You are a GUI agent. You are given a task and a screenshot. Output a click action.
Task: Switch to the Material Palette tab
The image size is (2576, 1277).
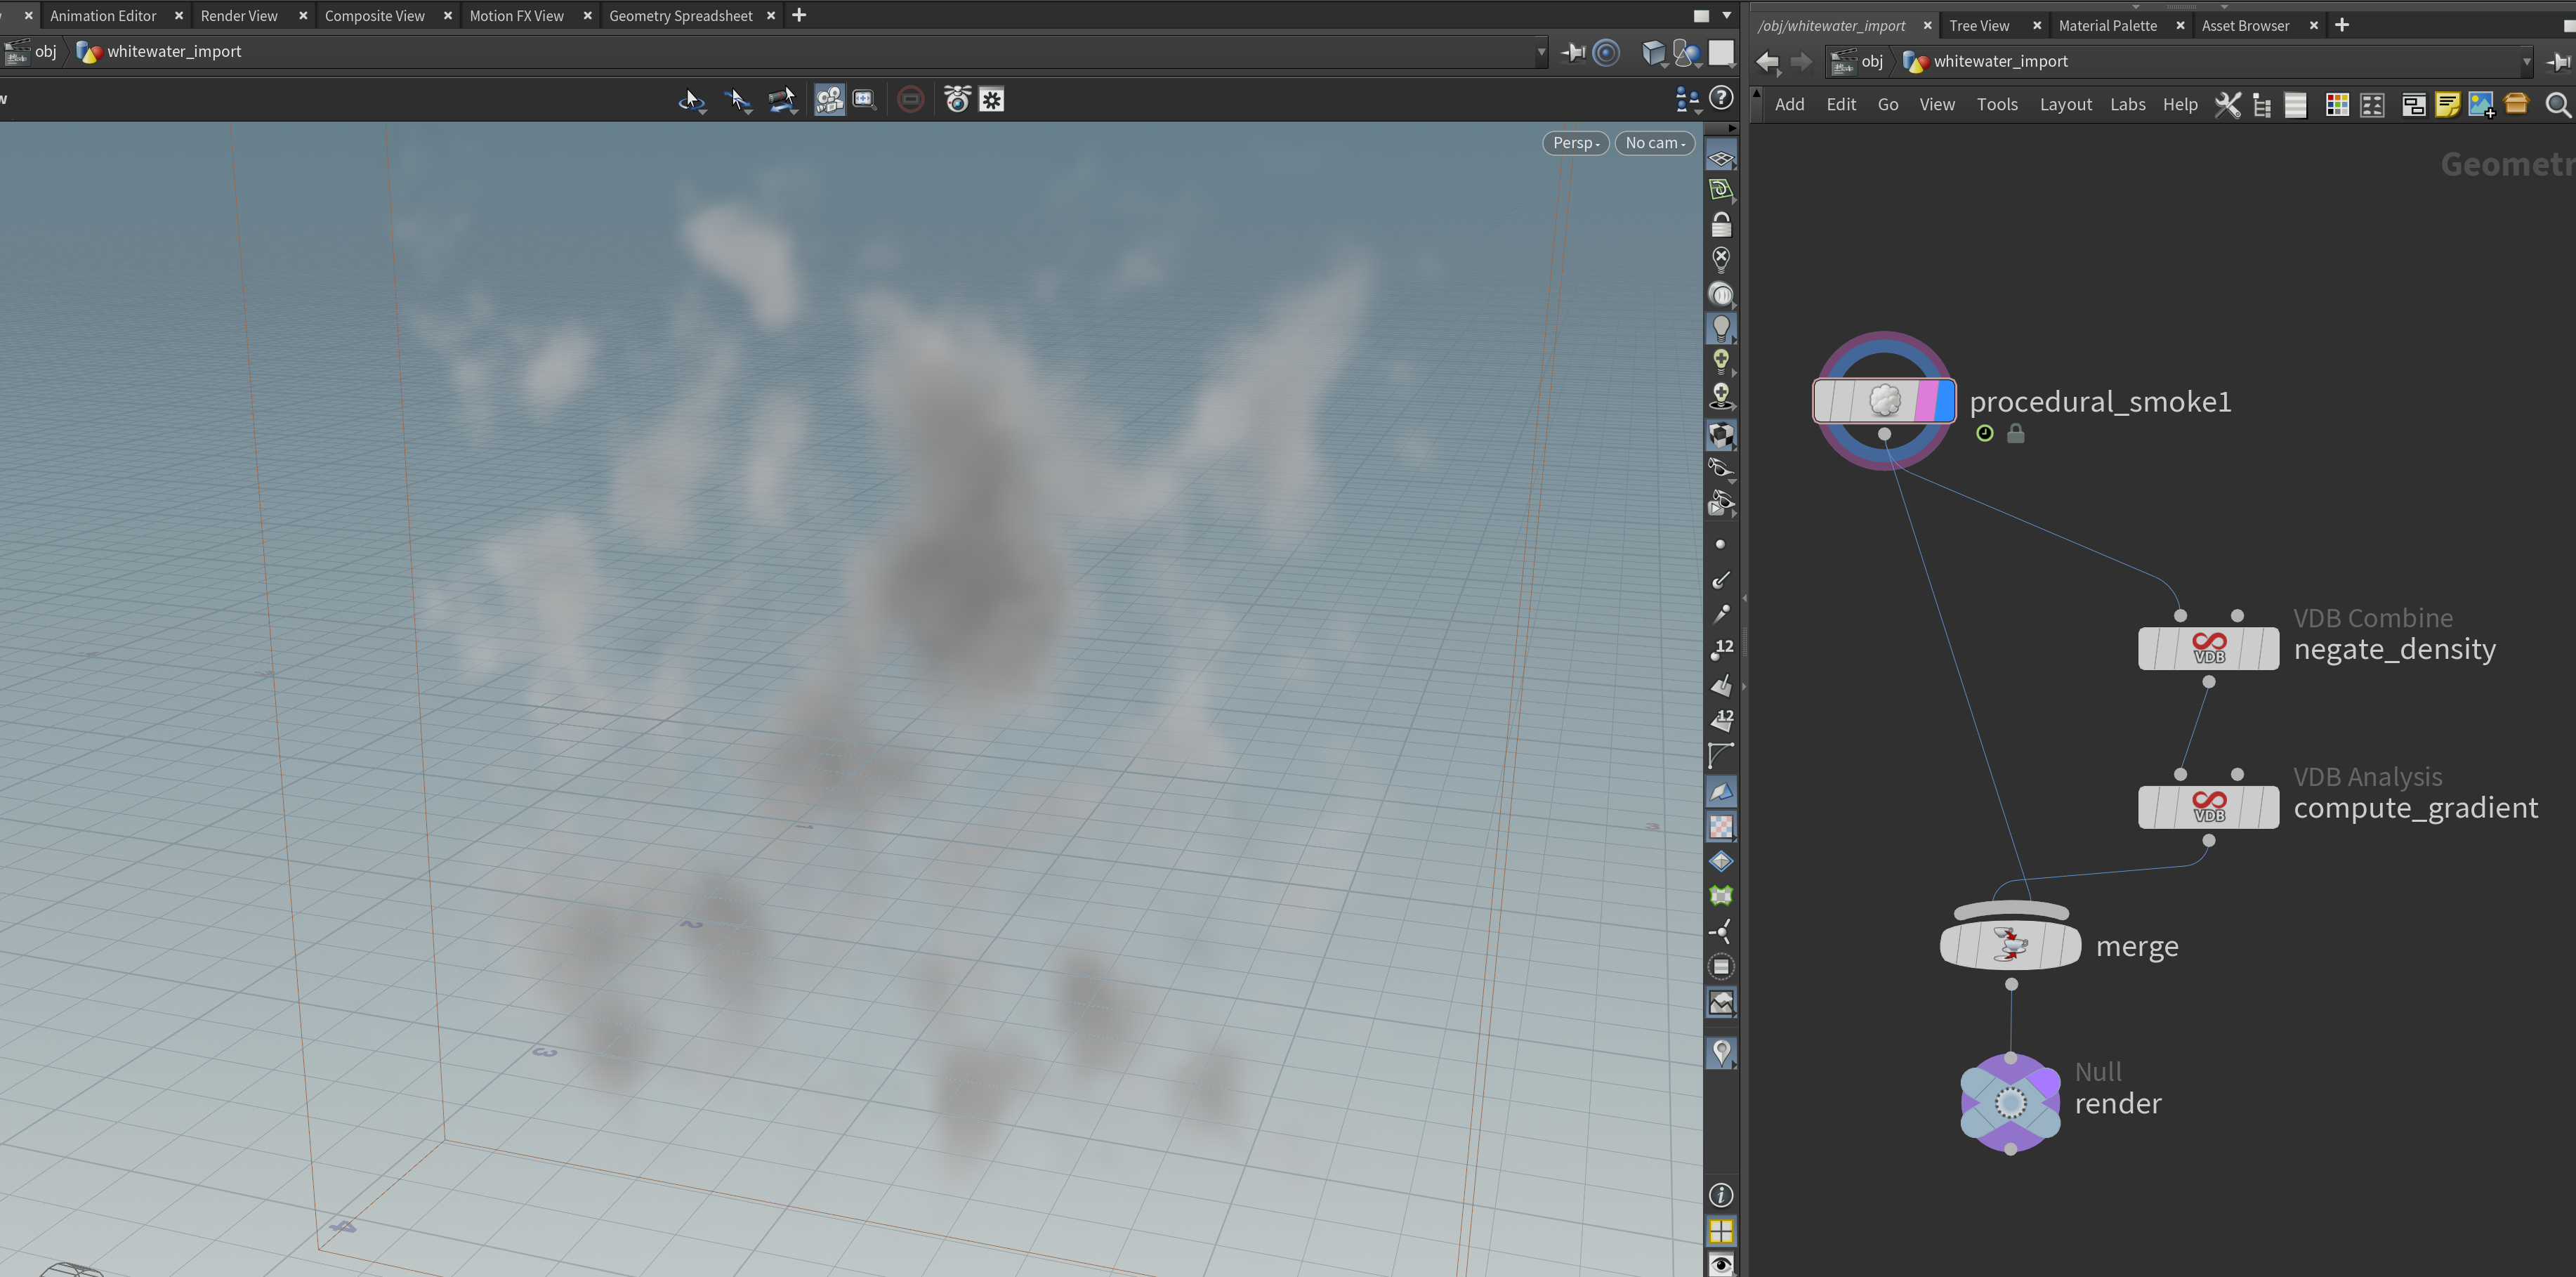[x=2107, y=26]
